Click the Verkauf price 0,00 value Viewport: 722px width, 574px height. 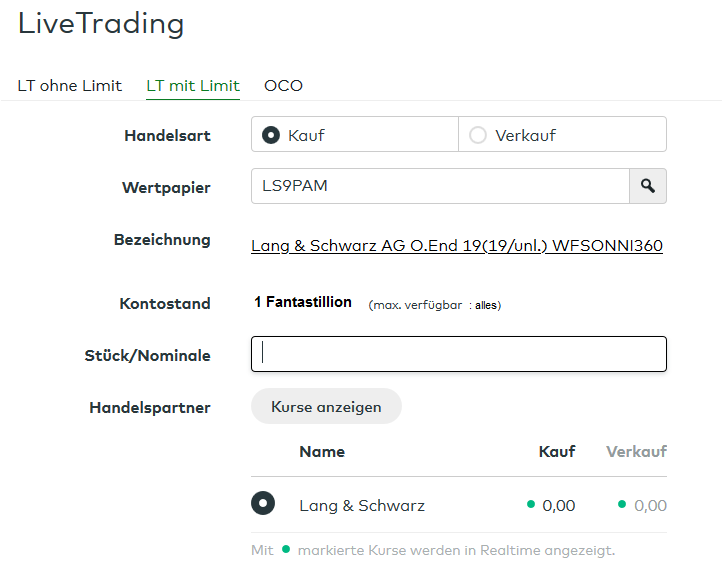click(650, 505)
